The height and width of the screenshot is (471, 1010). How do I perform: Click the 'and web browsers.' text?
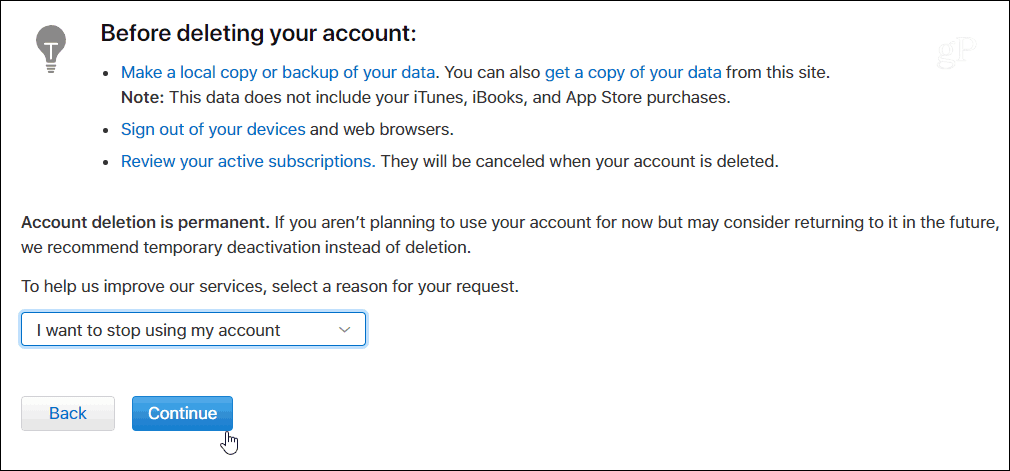pos(382,130)
